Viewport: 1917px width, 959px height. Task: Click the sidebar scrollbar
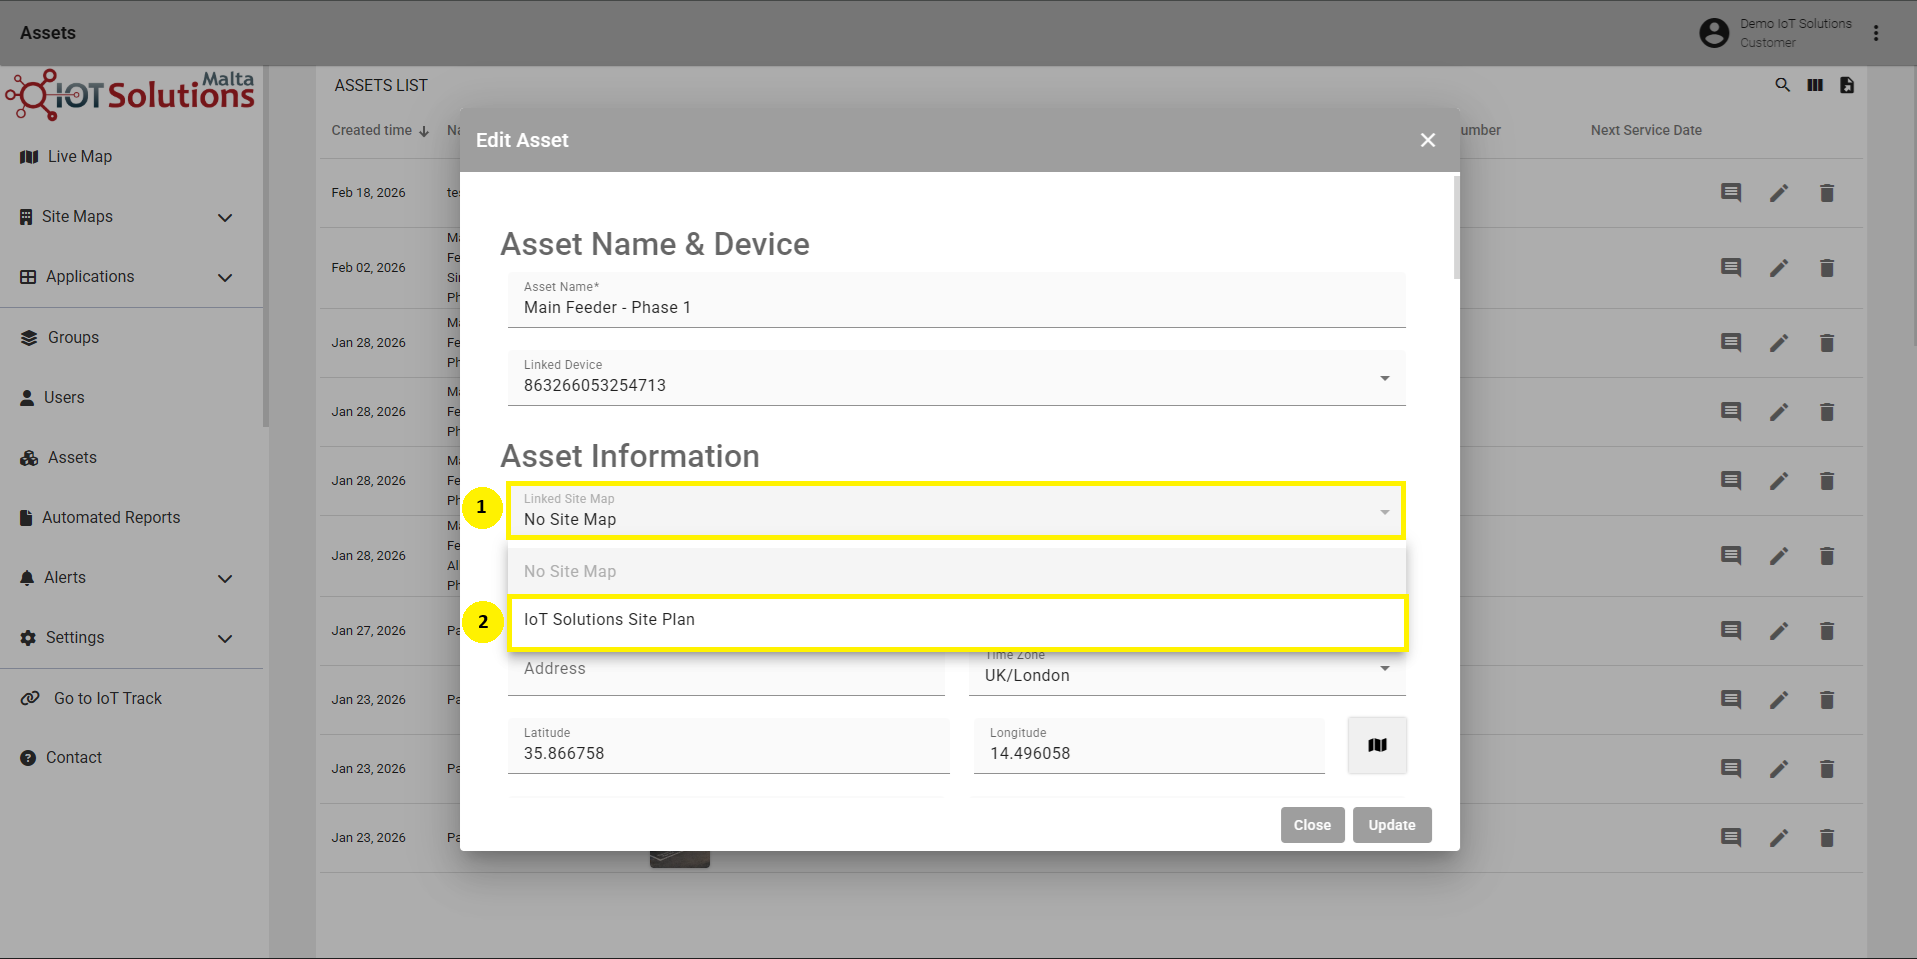pos(266,248)
